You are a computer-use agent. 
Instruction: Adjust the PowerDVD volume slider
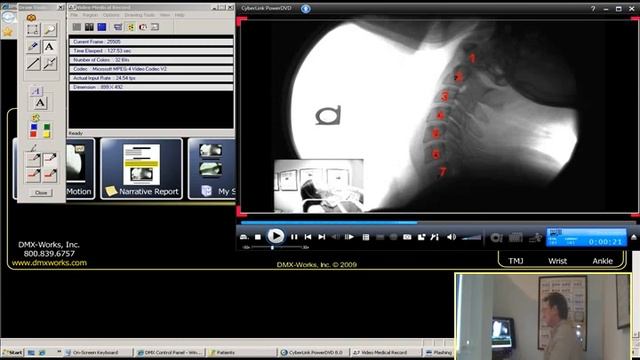471,238
